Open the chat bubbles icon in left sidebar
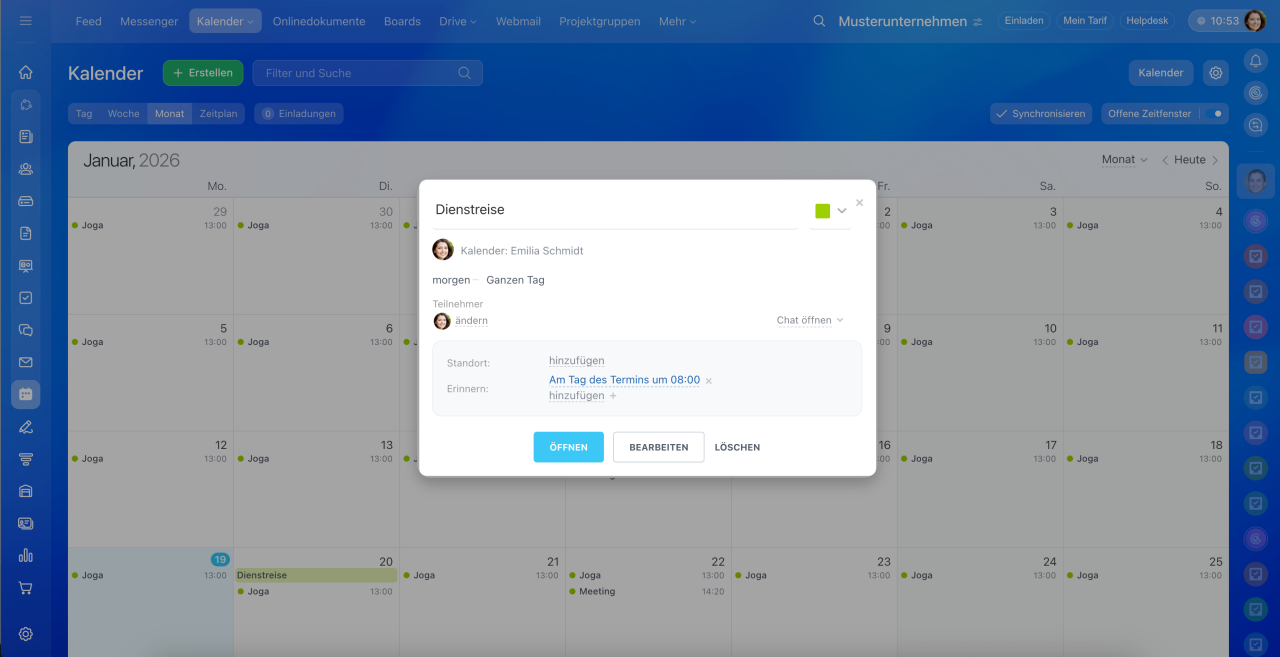The height and width of the screenshot is (657, 1280). [26, 330]
